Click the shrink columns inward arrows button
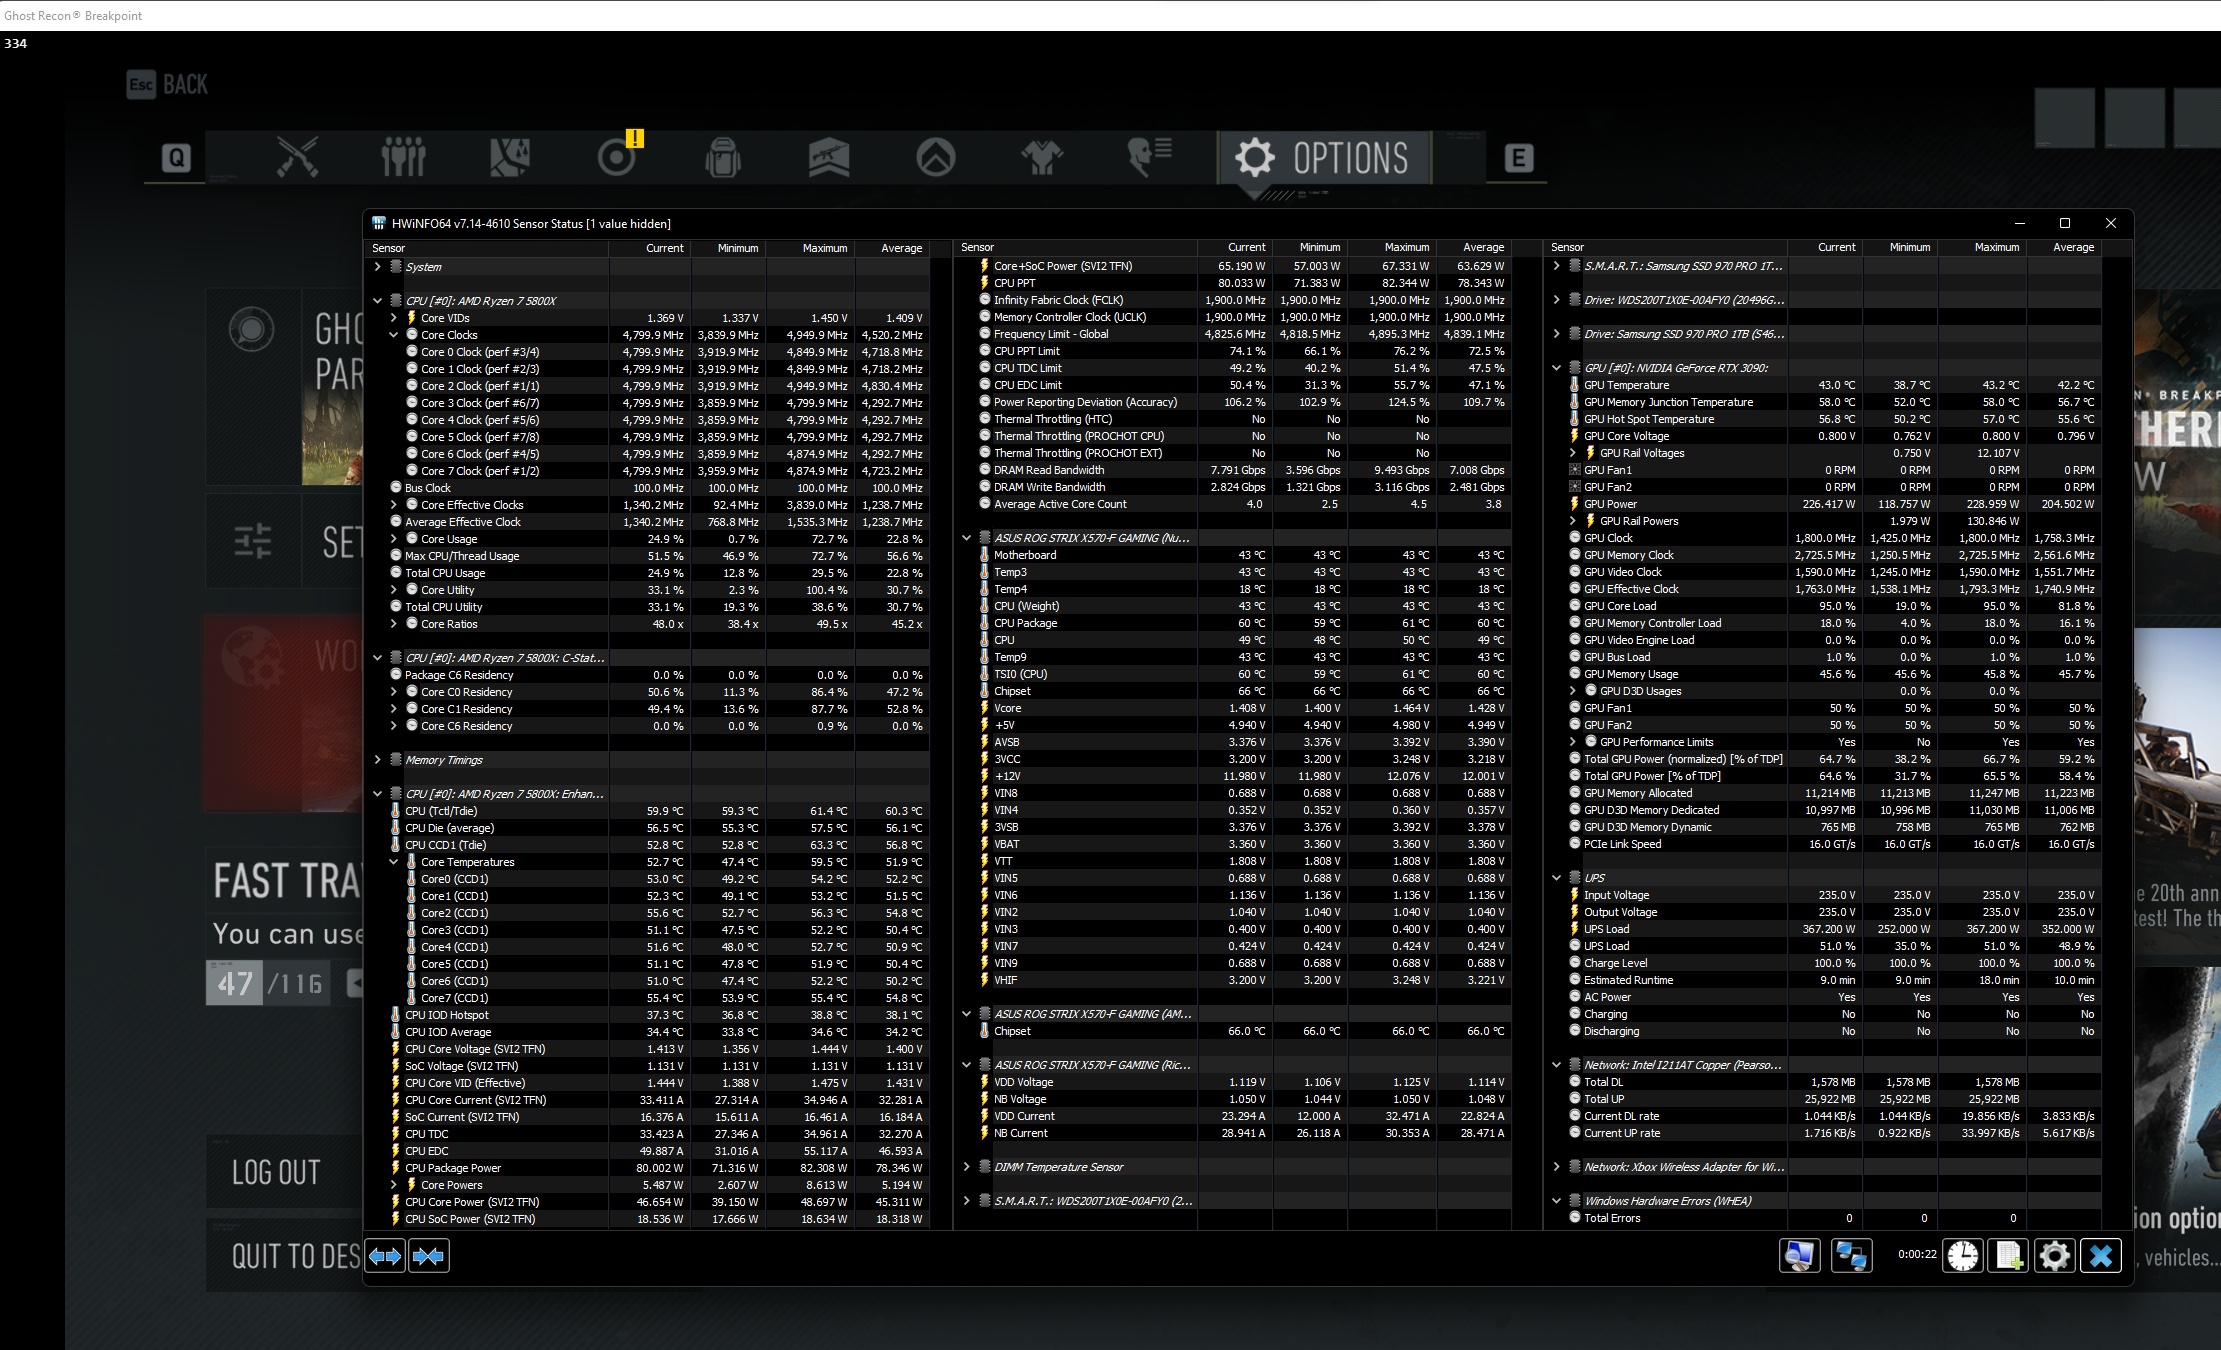The height and width of the screenshot is (1350, 2221). pyautogui.click(x=429, y=1256)
